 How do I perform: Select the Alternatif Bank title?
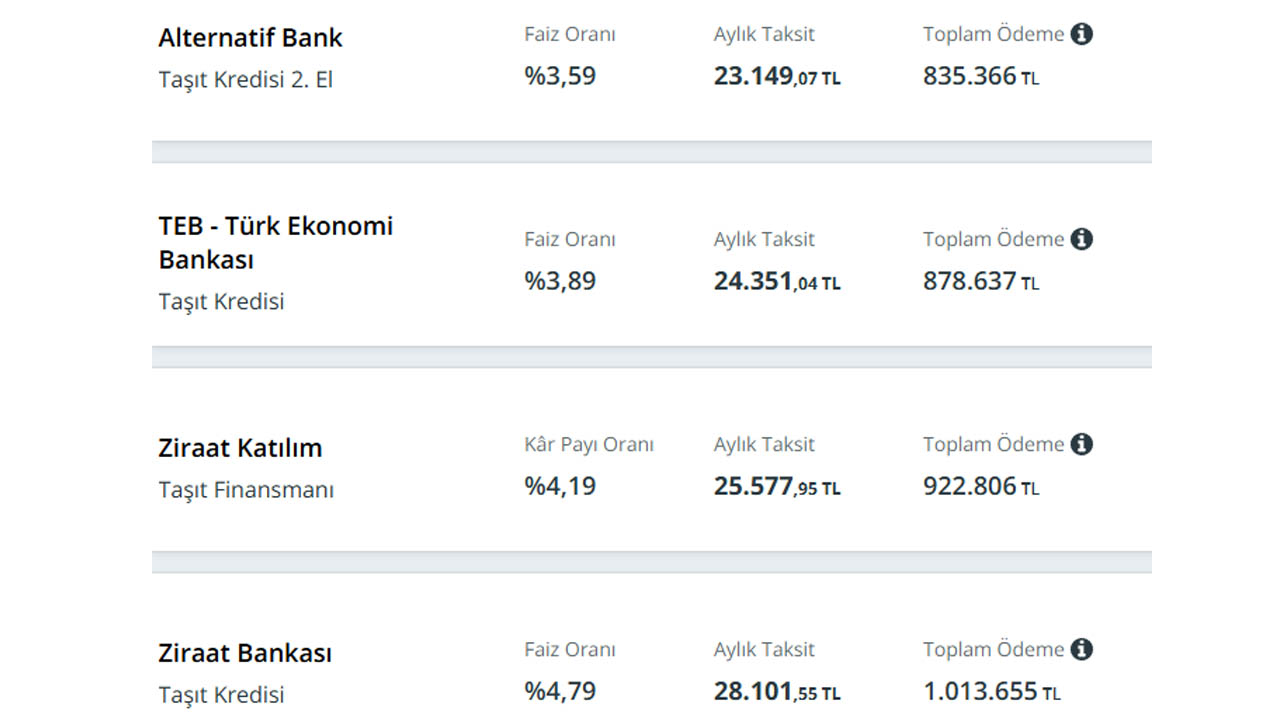250,38
